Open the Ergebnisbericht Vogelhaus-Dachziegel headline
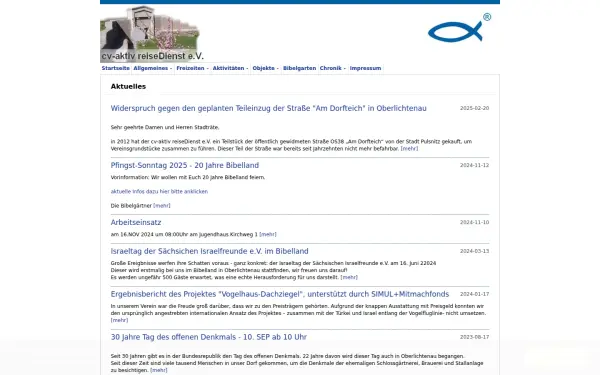This screenshot has height=375, width=600. (280, 294)
